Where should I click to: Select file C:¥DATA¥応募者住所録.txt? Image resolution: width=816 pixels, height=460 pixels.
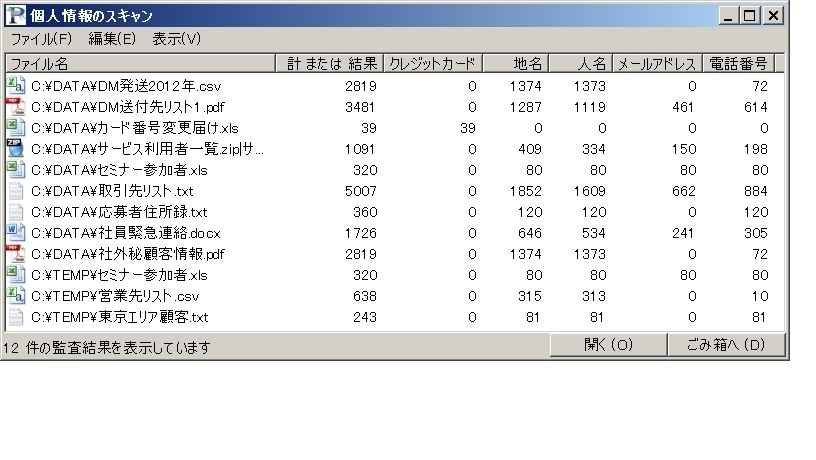tap(119, 212)
